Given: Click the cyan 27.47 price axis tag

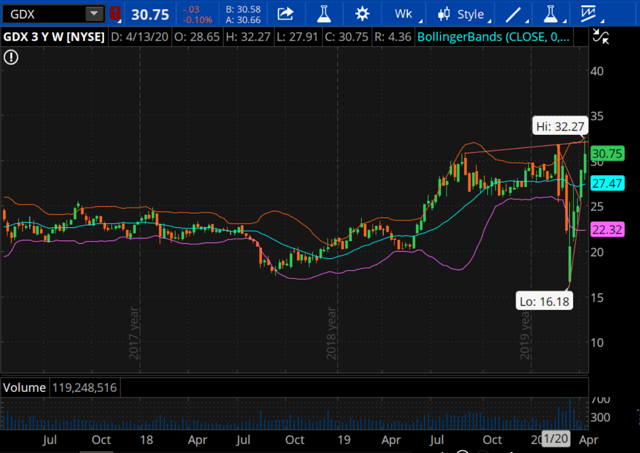Looking at the screenshot, I should click(x=607, y=183).
